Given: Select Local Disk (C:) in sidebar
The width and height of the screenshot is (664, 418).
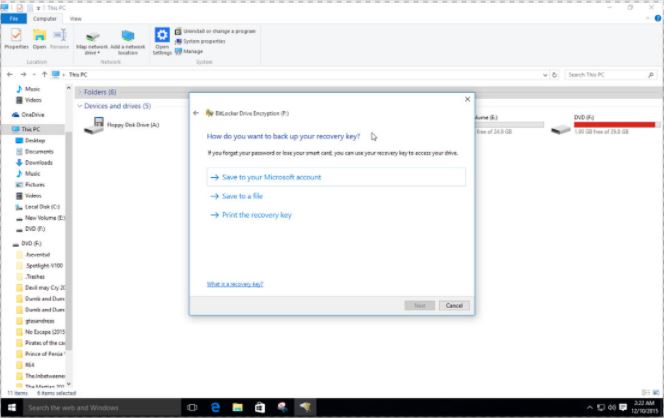Looking at the screenshot, I should pyautogui.click(x=38, y=207).
